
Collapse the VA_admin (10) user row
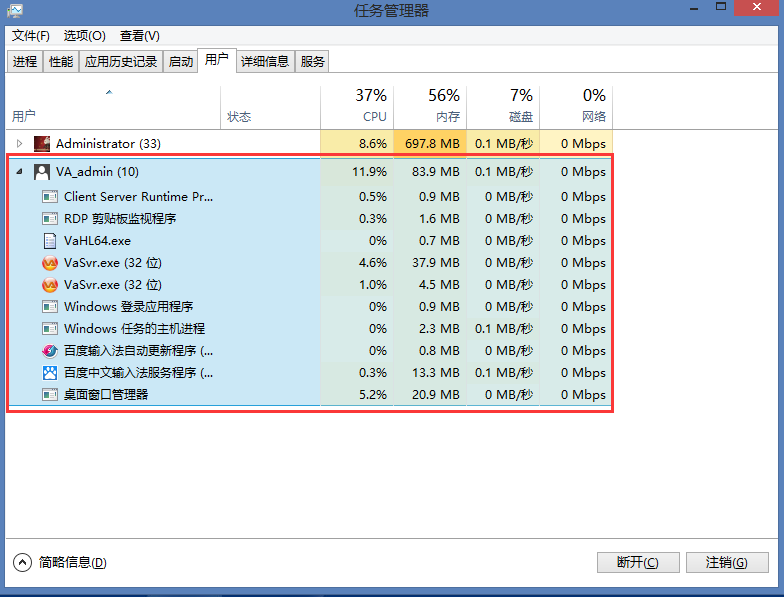click(20, 172)
